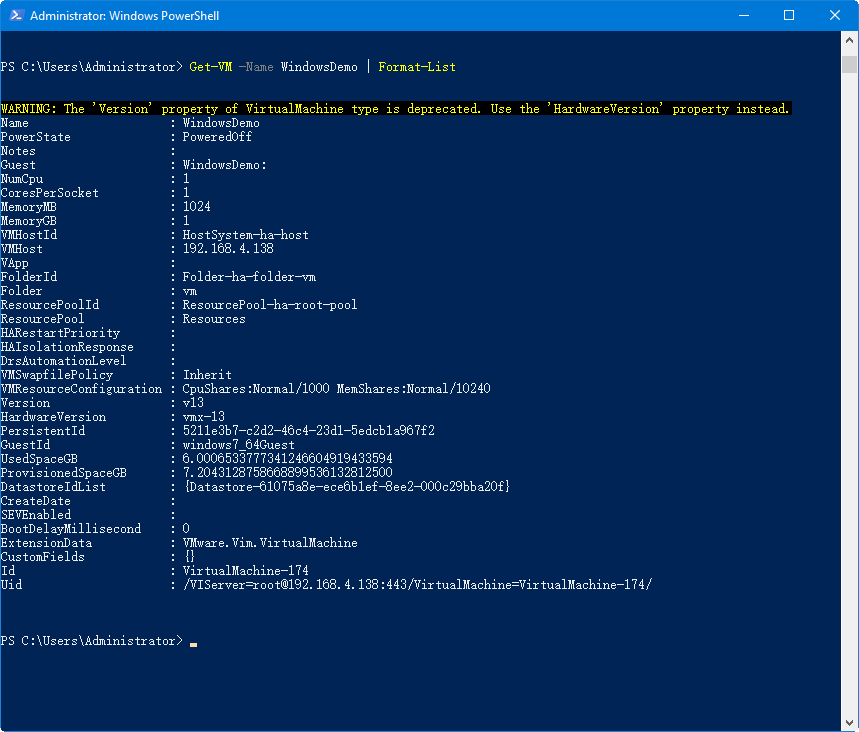Click the scrollbar down arrow

849,723
